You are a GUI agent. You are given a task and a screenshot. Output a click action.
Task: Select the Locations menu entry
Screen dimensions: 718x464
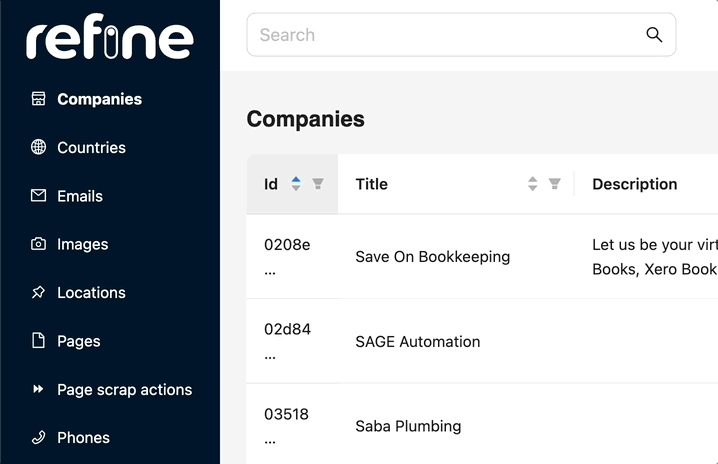[x=91, y=293]
